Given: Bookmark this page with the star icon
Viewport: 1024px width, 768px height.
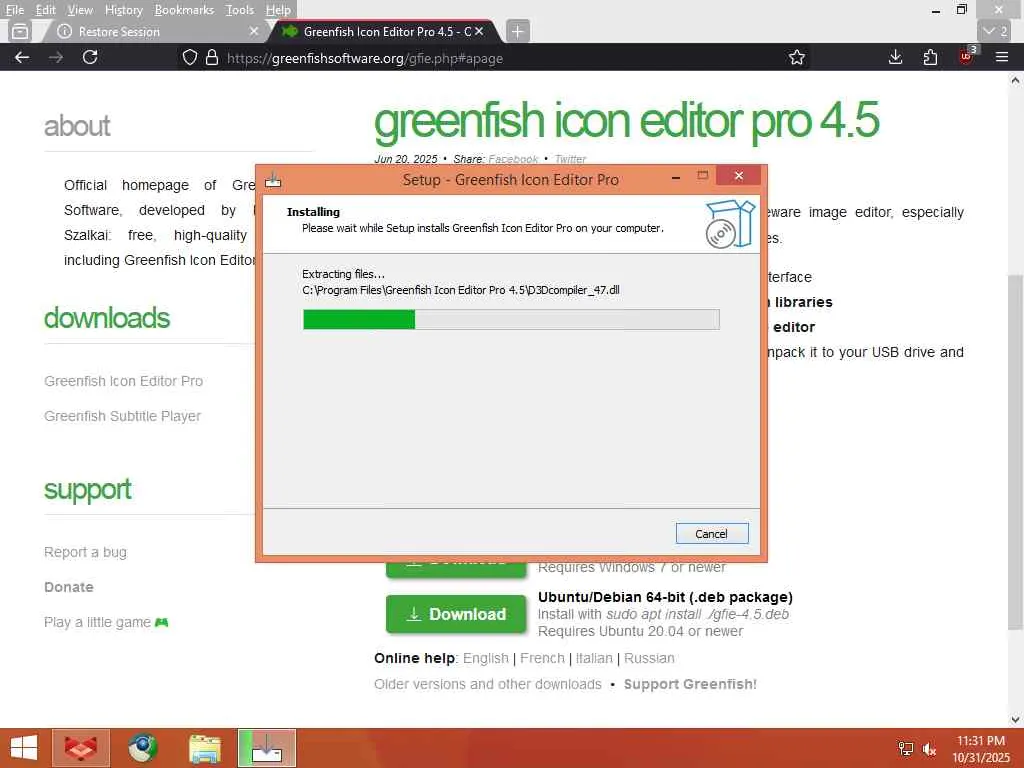Looking at the screenshot, I should [x=797, y=57].
